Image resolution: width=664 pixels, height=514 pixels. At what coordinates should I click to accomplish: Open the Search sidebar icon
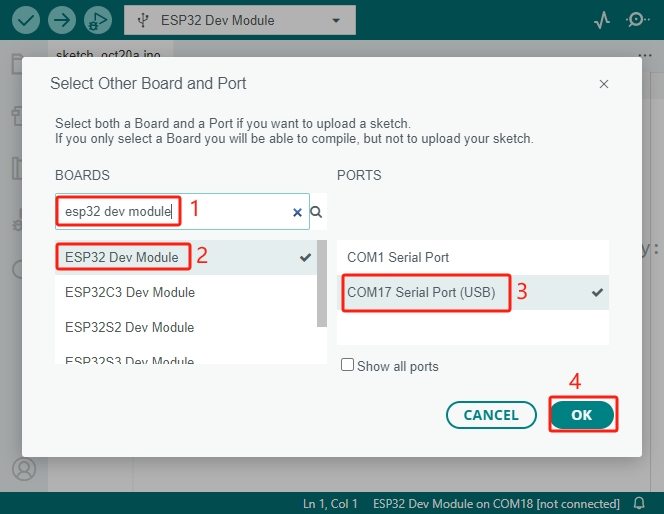[17, 269]
